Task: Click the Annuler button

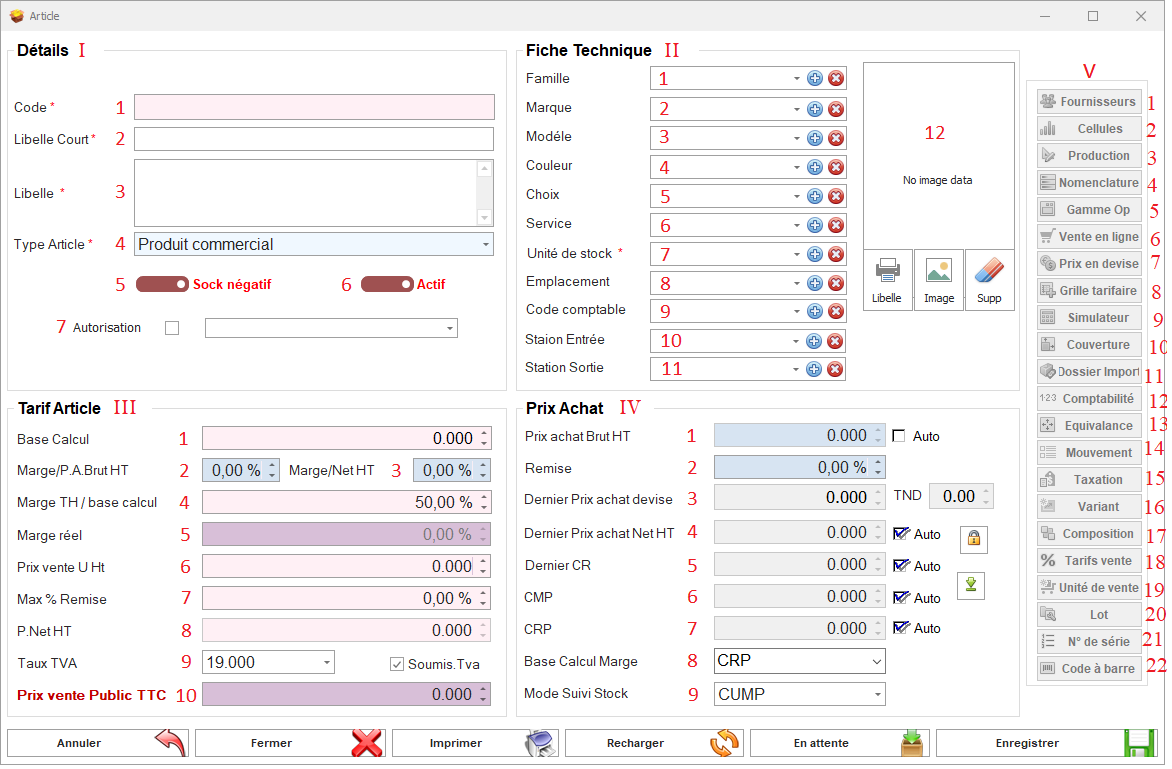Action: [x=98, y=743]
